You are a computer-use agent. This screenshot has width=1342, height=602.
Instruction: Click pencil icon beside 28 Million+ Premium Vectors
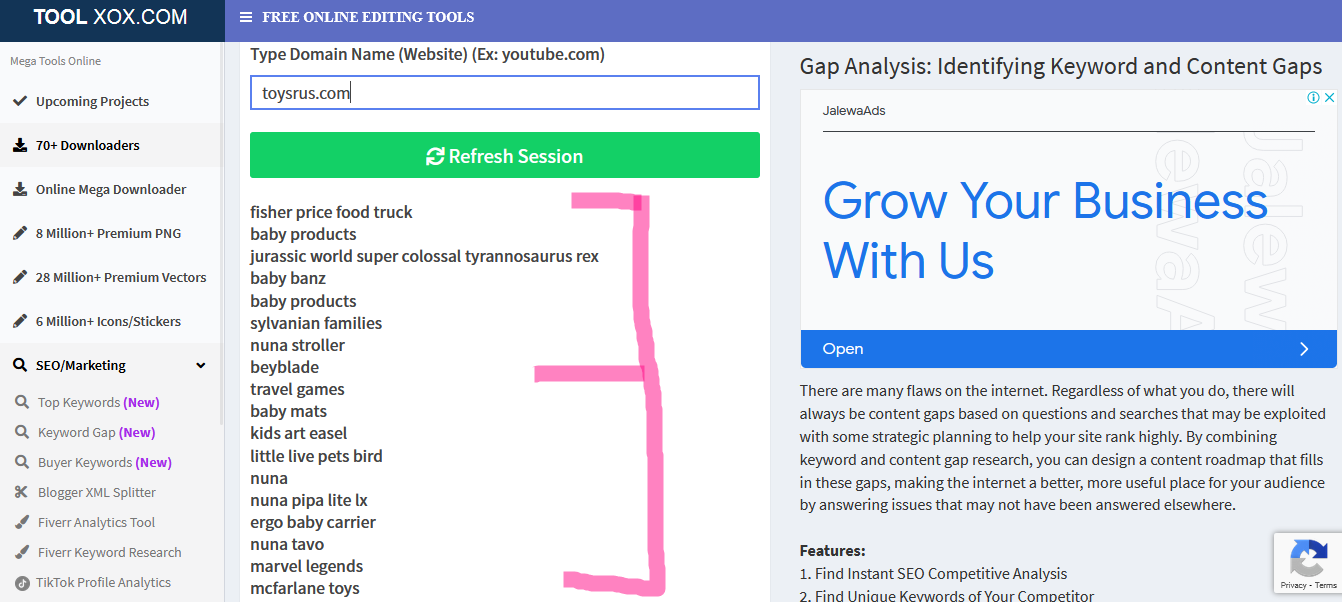point(19,277)
